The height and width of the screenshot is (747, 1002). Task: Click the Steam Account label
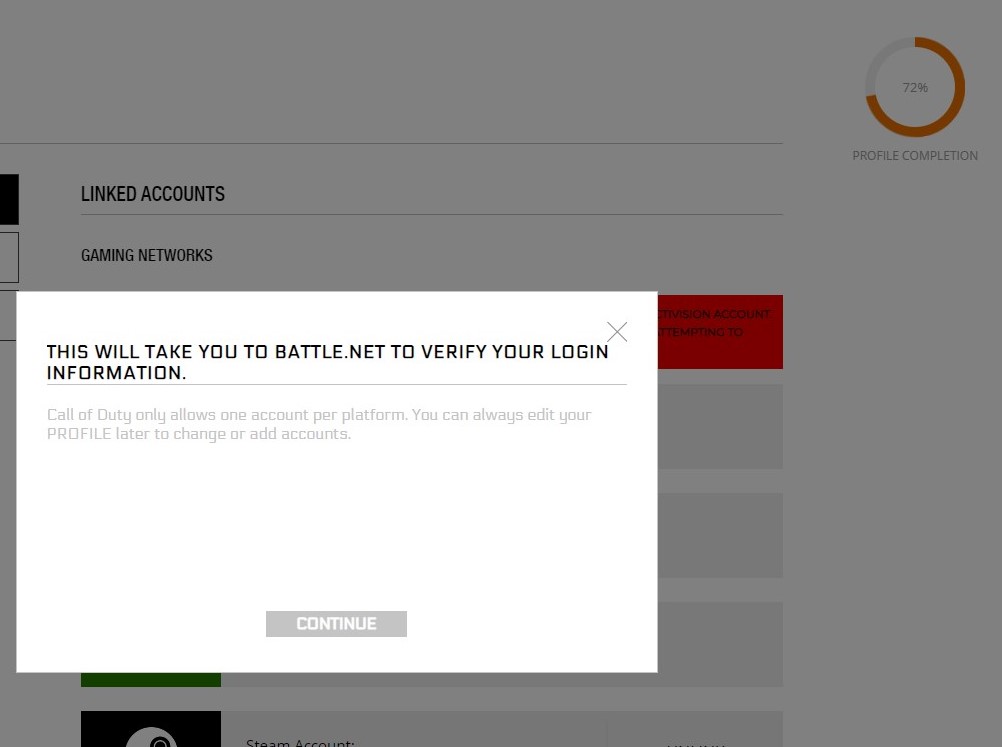pyautogui.click(x=300, y=743)
